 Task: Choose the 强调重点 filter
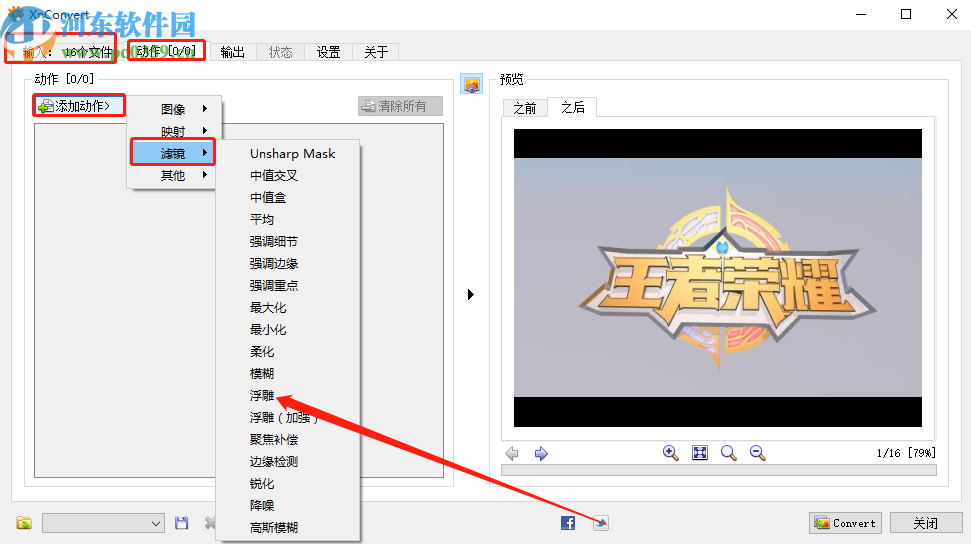(274, 286)
